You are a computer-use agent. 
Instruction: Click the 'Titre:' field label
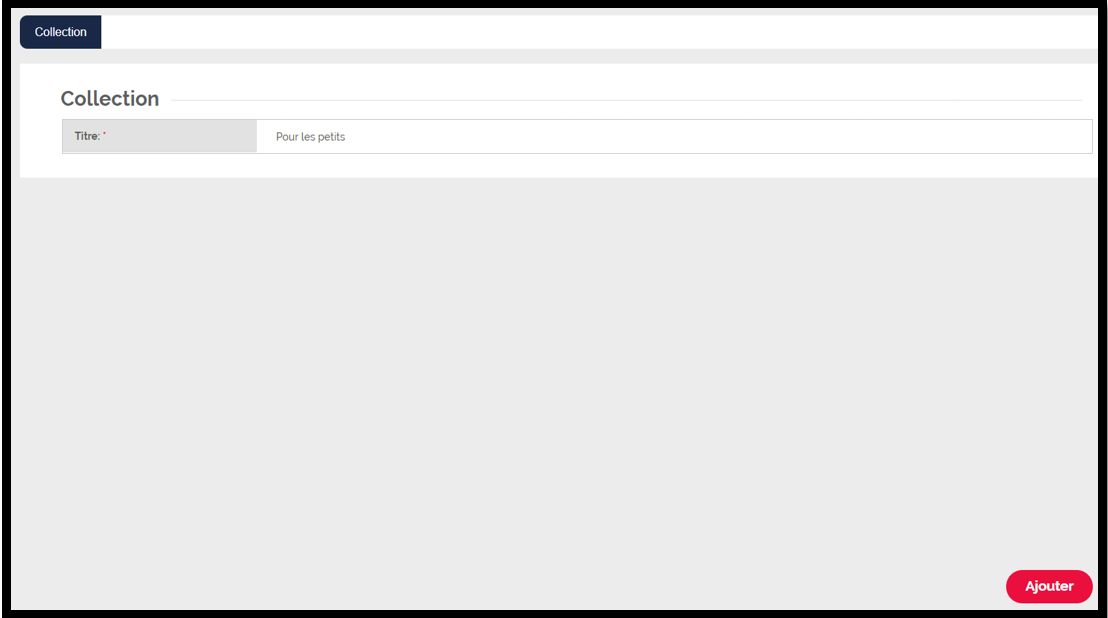[88, 136]
